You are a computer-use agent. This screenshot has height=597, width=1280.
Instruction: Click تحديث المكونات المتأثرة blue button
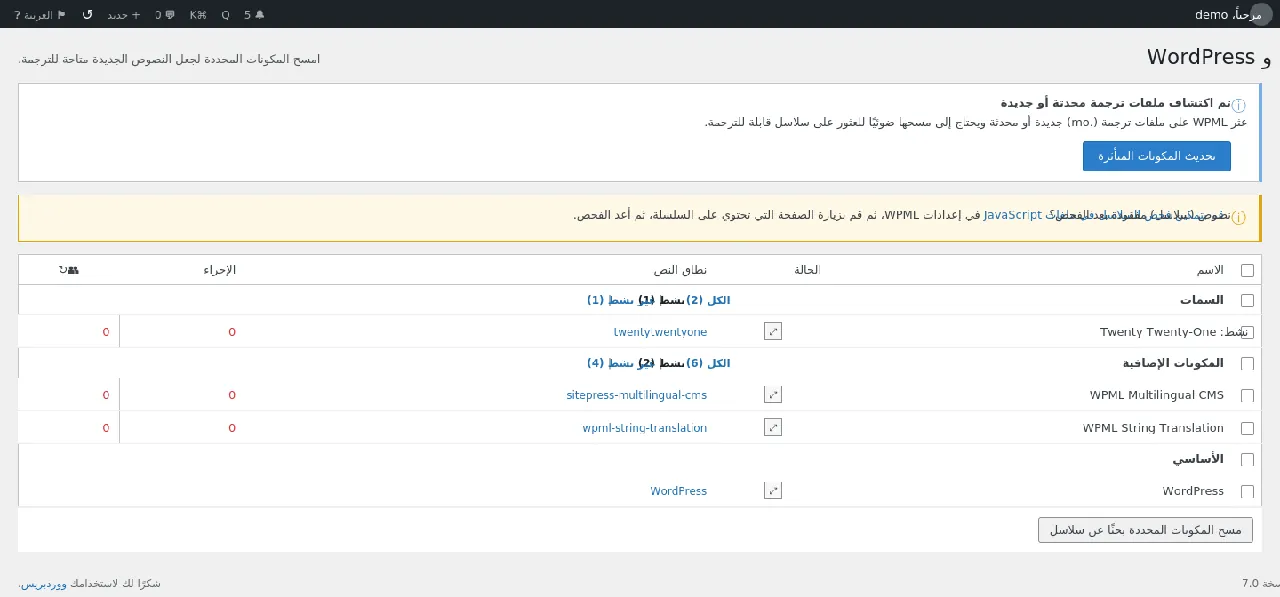coord(1157,156)
